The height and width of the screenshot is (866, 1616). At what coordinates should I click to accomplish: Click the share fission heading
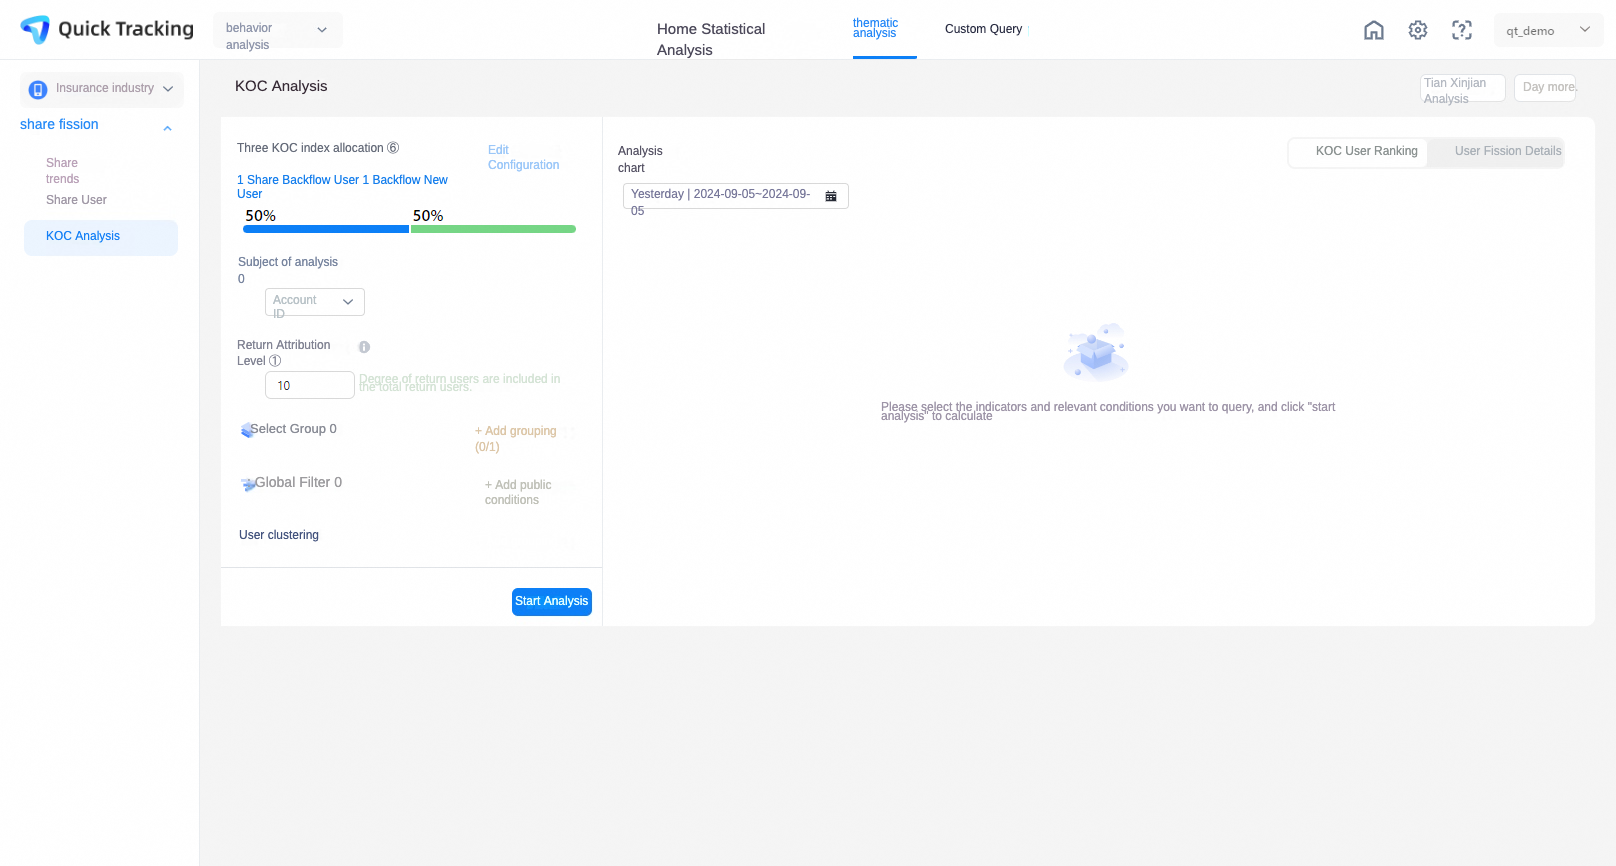(x=59, y=125)
